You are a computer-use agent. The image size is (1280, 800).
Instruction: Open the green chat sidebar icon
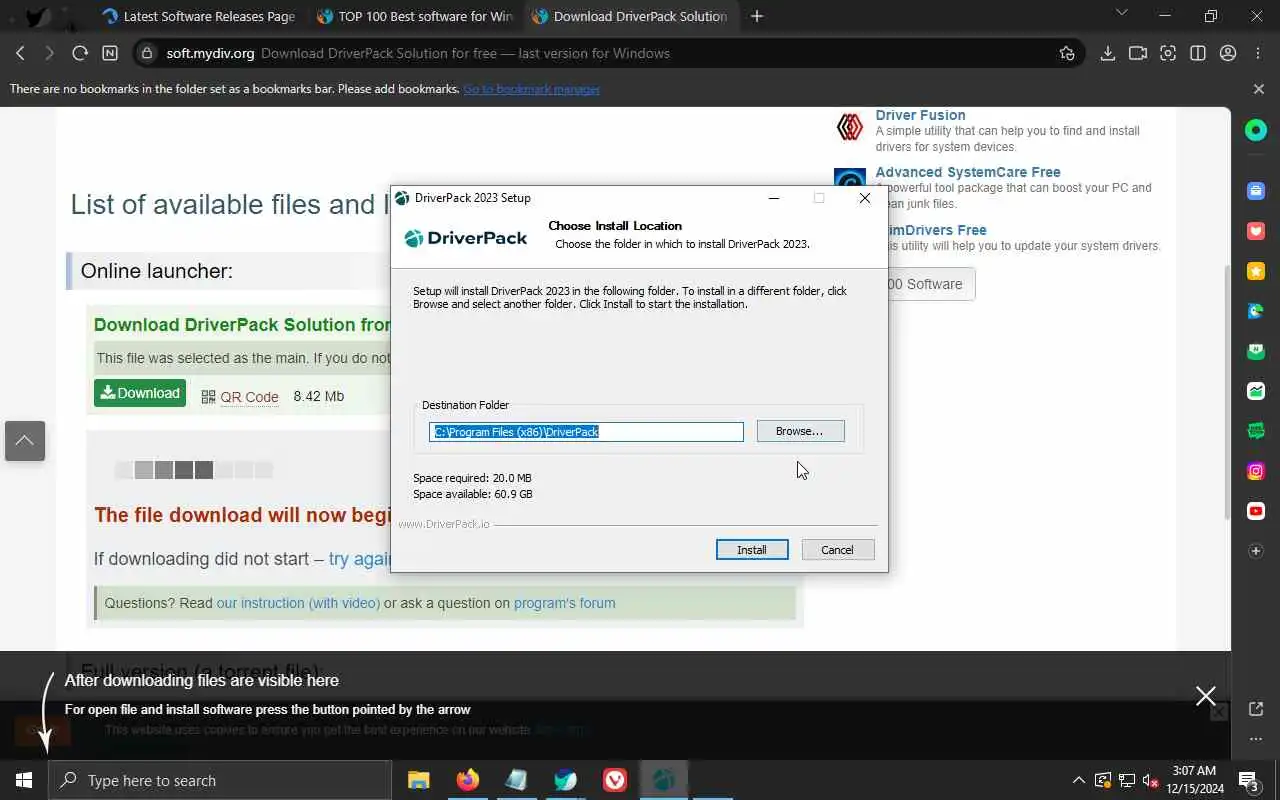tap(1256, 431)
